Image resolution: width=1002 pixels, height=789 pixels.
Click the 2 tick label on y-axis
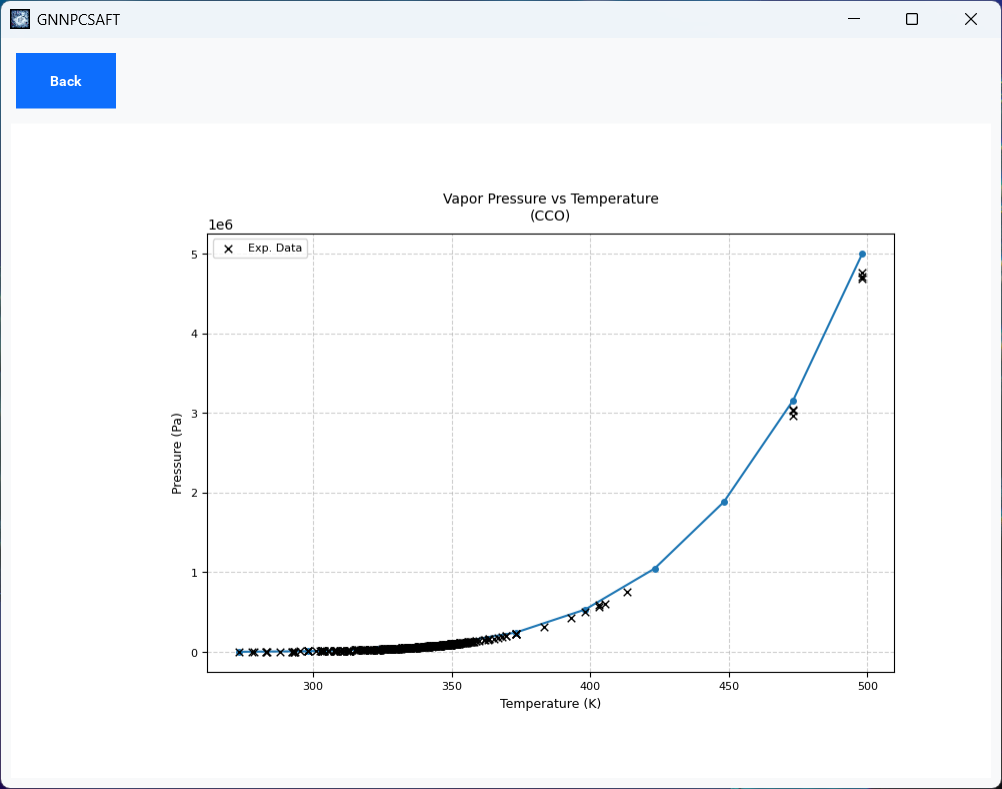pos(195,493)
